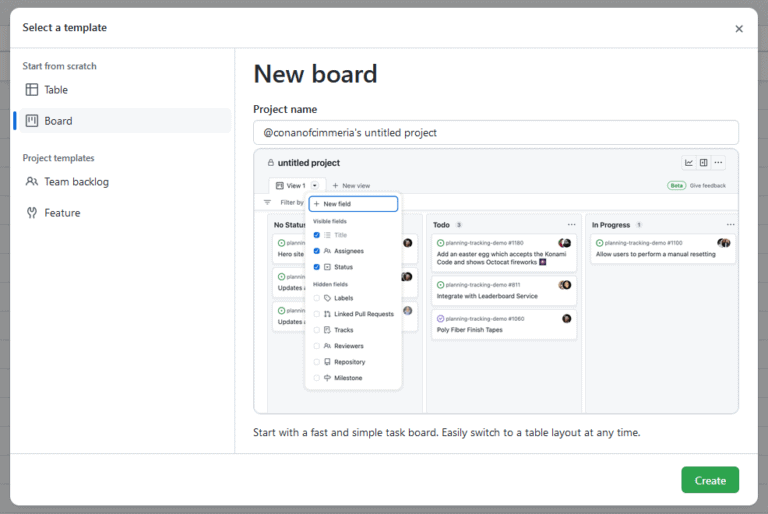
Task: Click the Reviewers people icon
Action: [327, 346]
